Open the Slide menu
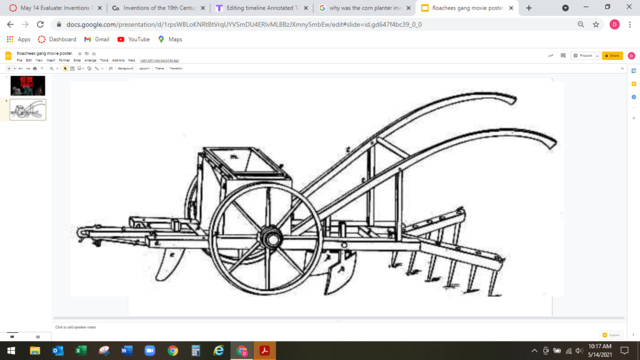Viewport: 640px width, 360px height. [77, 60]
